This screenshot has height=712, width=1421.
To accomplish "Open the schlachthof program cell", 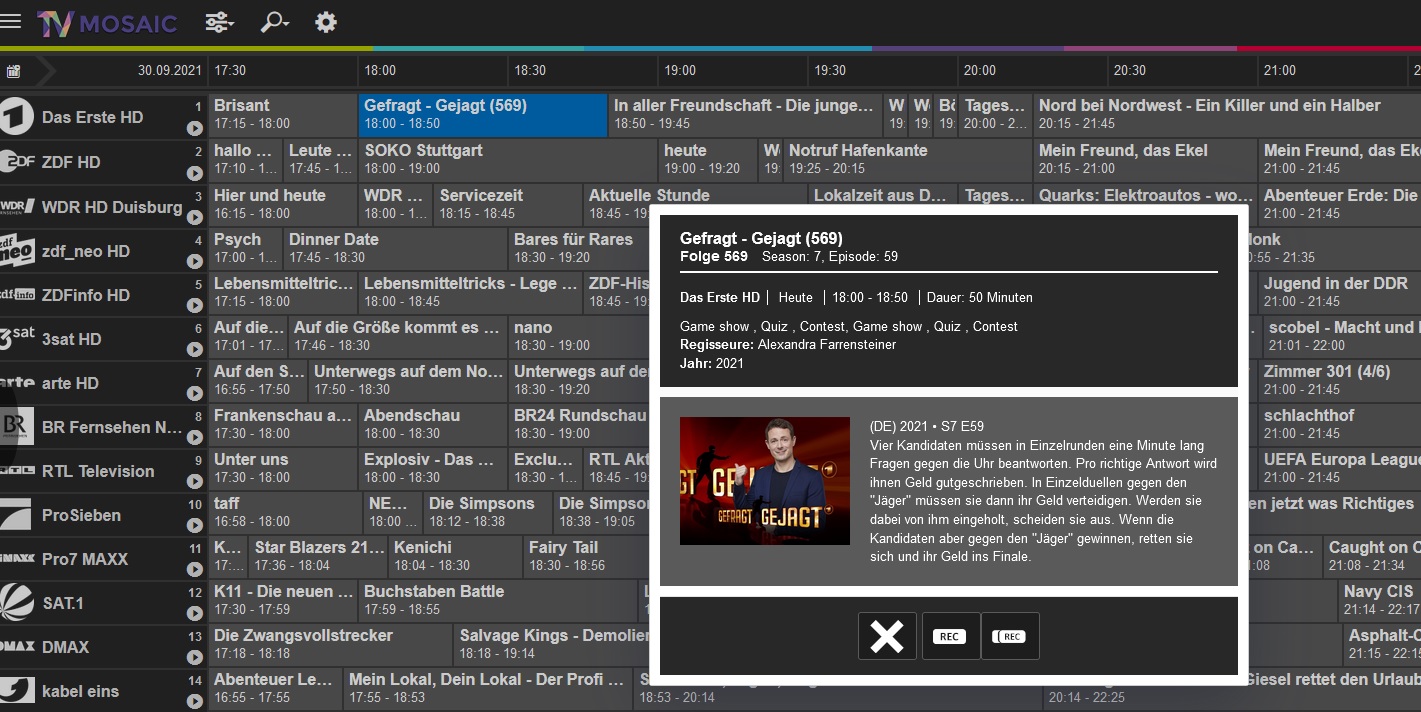I will click(1340, 424).
